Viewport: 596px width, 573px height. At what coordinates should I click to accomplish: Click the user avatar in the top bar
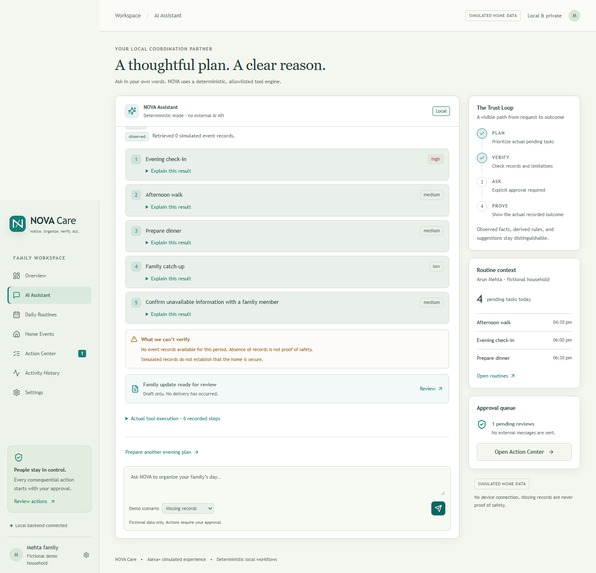pos(574,16)
